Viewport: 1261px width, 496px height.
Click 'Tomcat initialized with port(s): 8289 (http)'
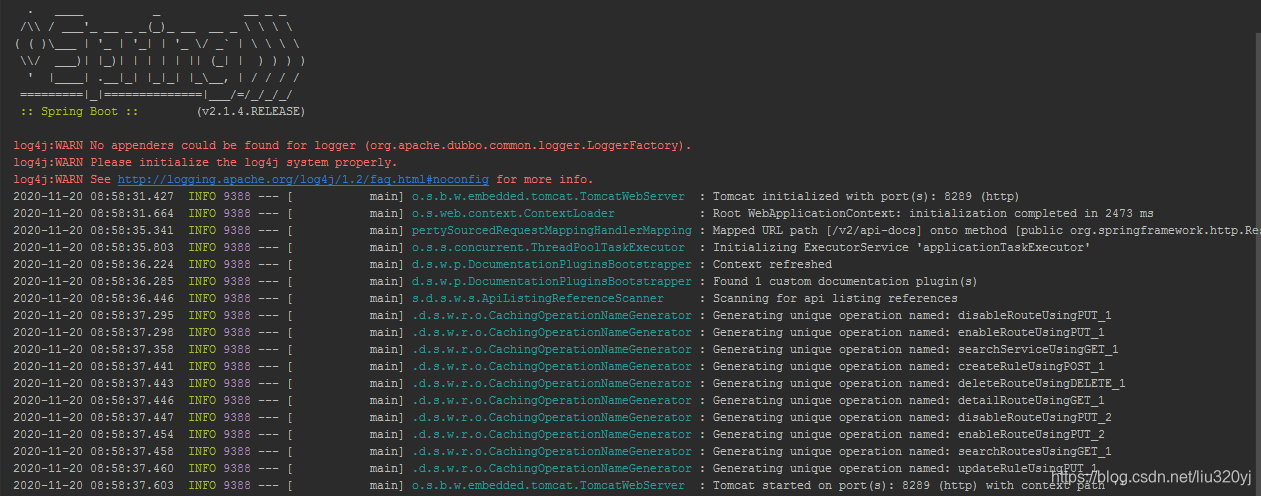[866, 196]
